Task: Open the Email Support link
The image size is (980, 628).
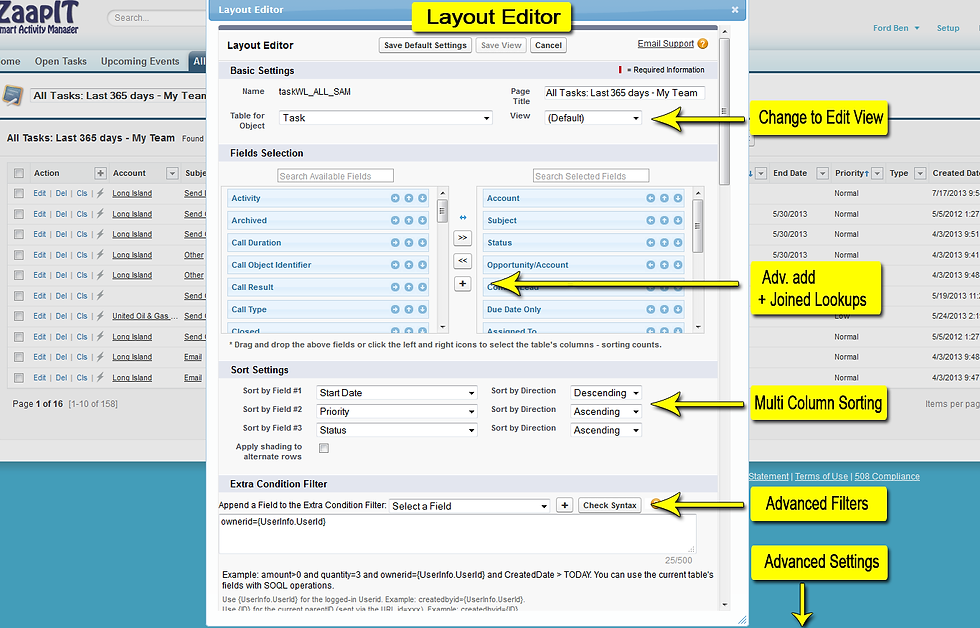Action: (x=666, y=43)
